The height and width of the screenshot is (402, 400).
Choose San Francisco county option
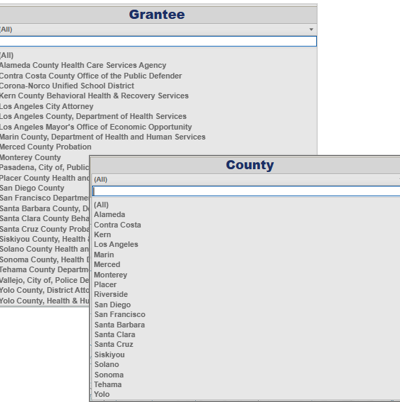[120, 314]
